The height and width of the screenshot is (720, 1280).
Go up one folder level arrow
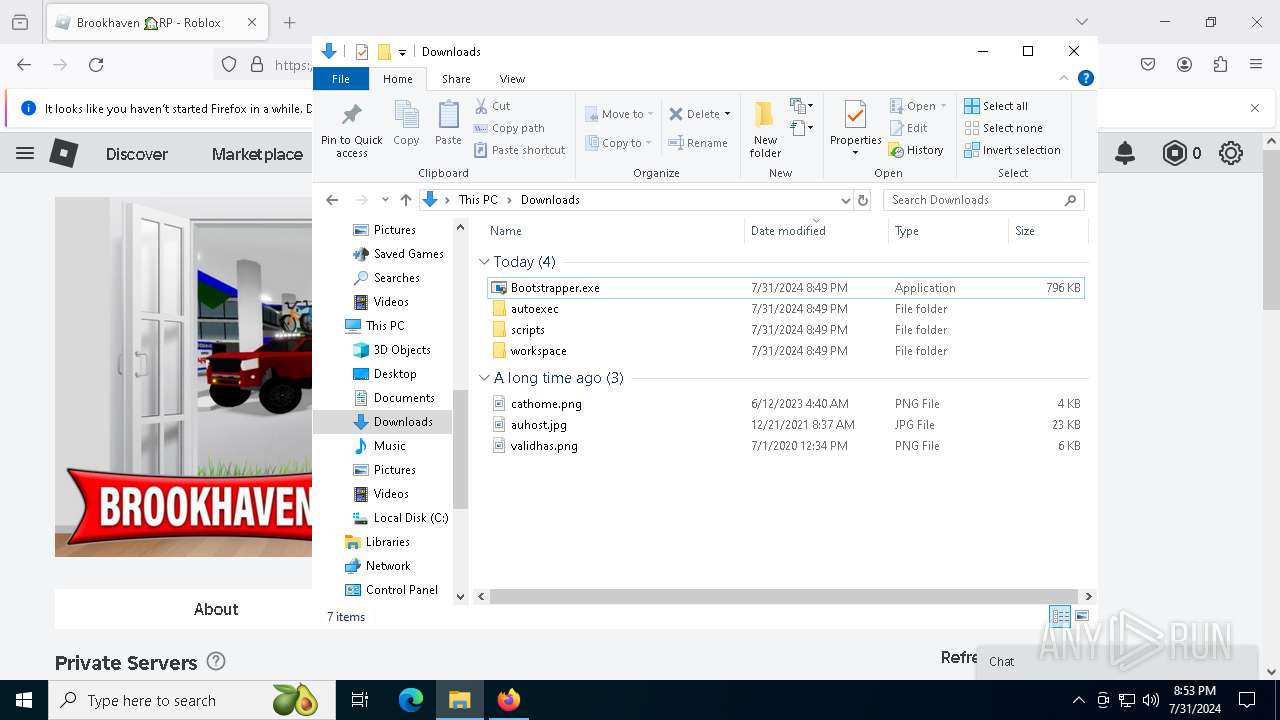click(x=405, y=200)
